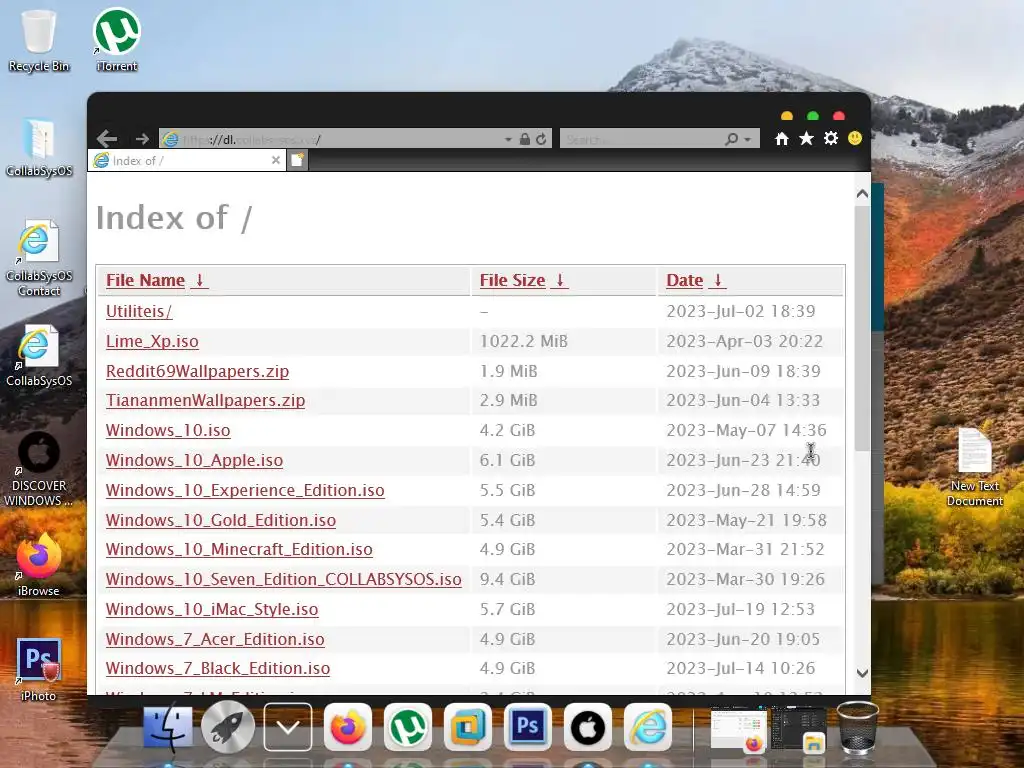Viewport: 1024px width, 768px height.
Task: Download Windows_7_Black_Edition.iso
Action: pyautogui.click(x=218, y=668)
